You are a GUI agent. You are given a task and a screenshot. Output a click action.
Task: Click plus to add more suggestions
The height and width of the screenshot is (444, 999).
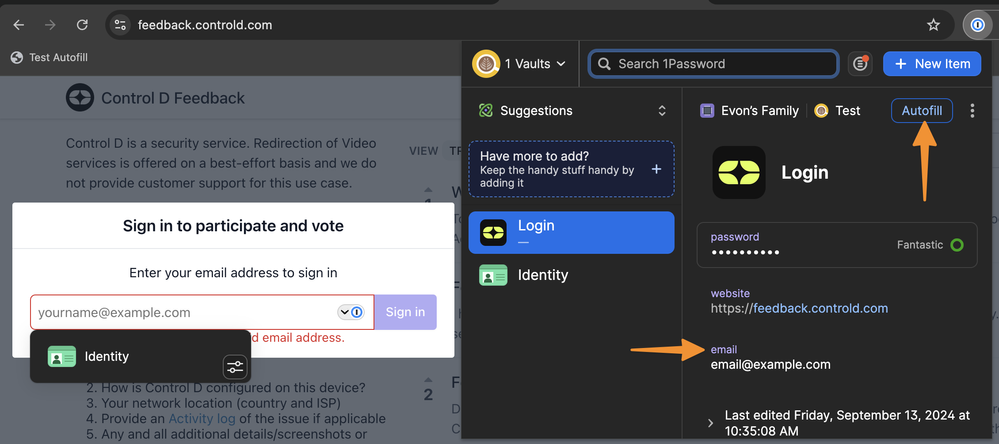(657, 169)
